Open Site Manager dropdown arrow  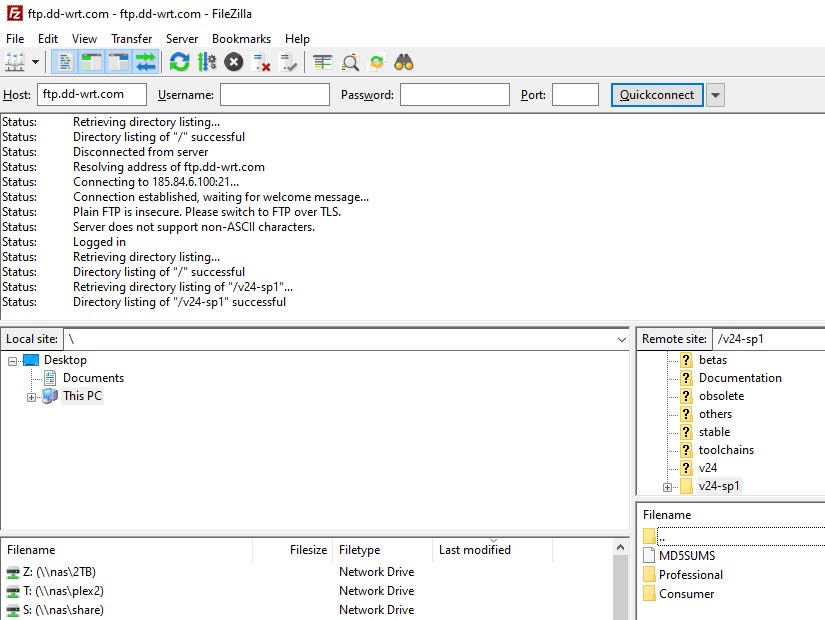click(x=35, y=63)
